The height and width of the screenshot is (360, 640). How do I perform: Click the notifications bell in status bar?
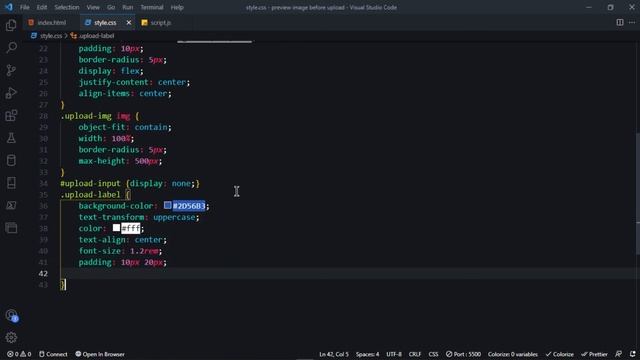click(x=632, y=354)
